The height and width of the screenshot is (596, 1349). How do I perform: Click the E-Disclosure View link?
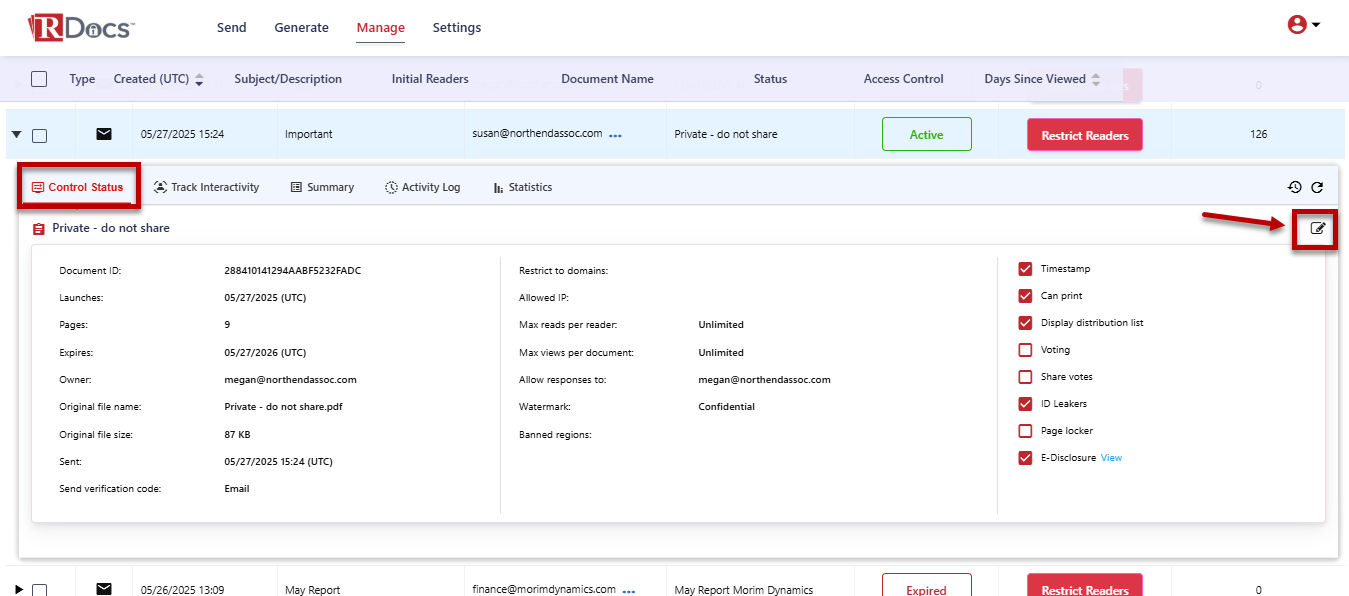[1111, 458]
